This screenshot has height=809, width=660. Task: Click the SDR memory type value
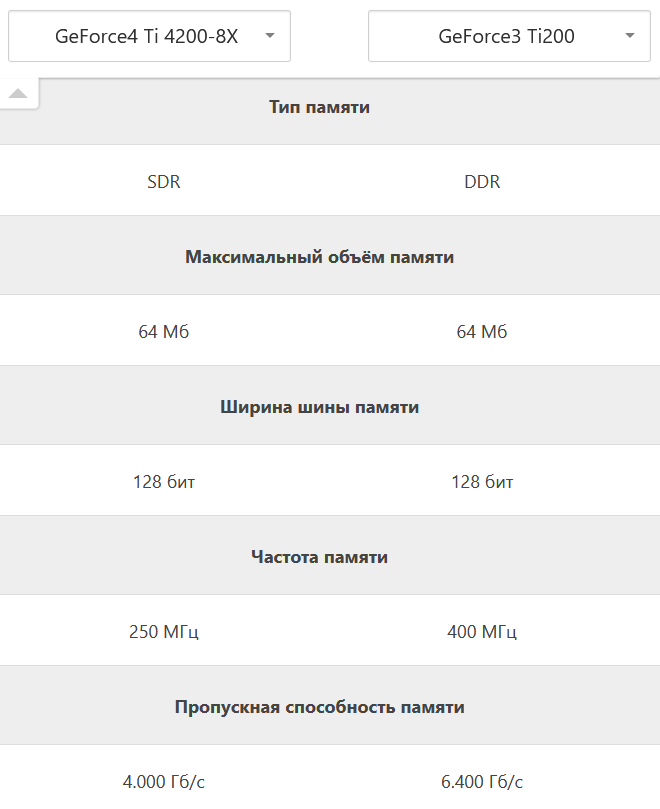(164, 182)
